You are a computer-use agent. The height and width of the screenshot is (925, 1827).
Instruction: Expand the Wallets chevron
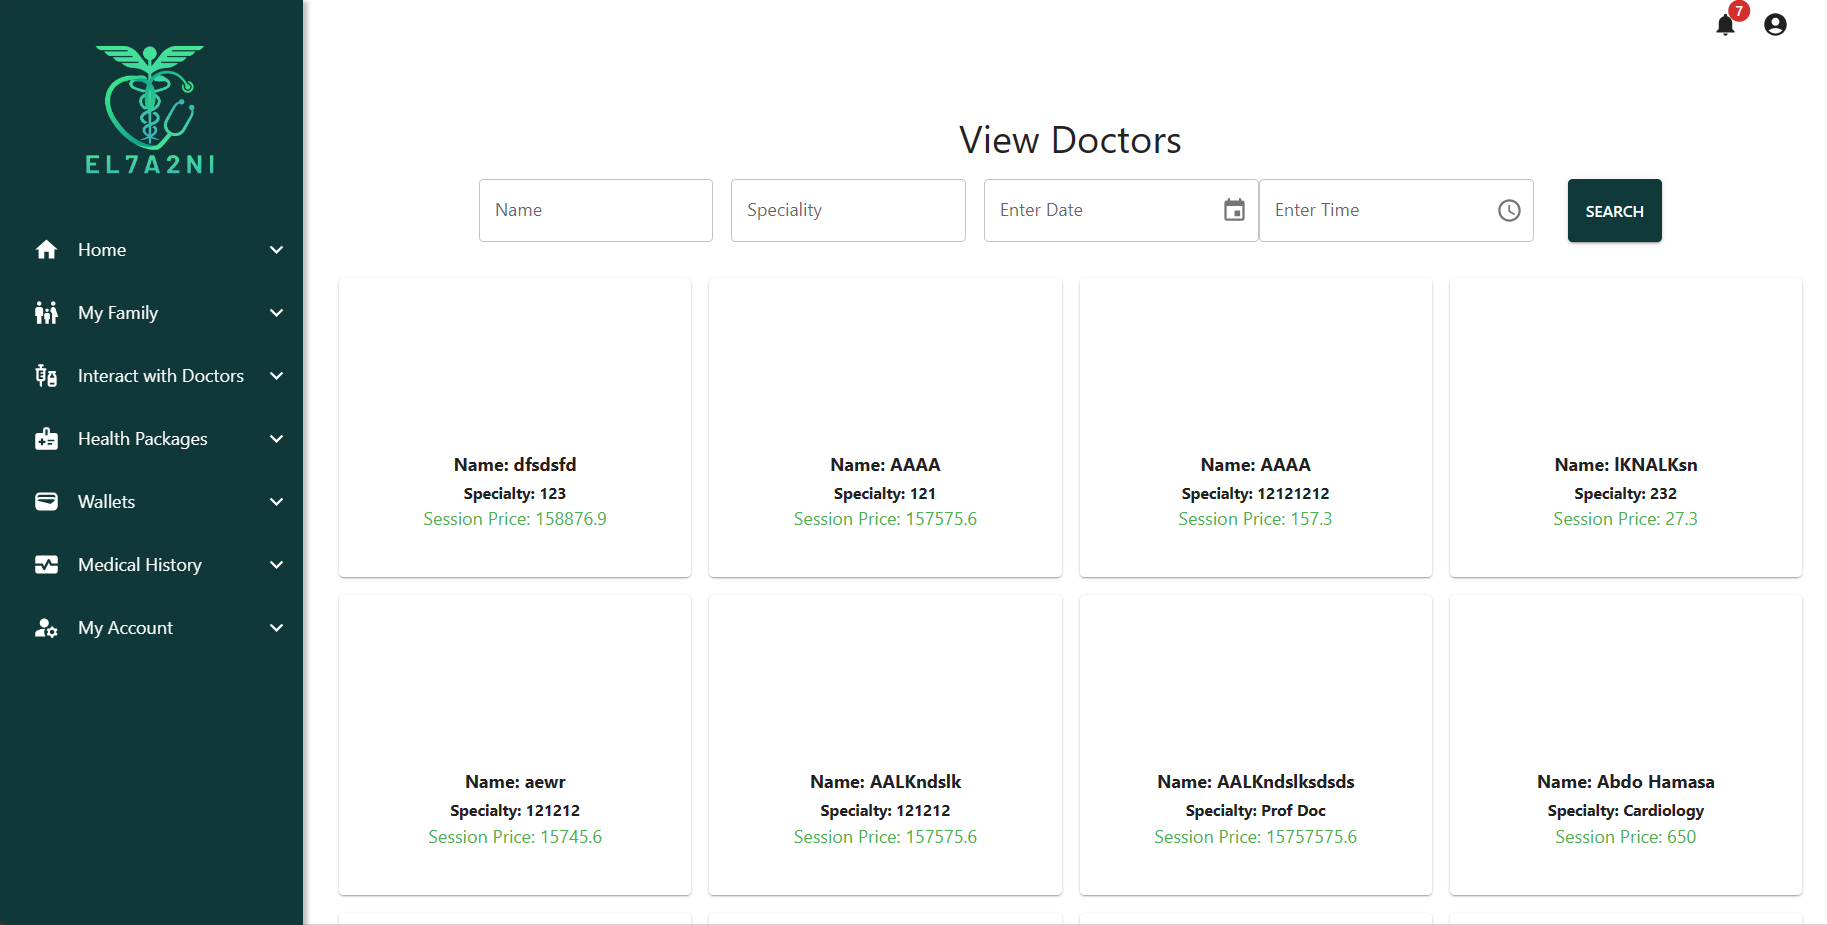(277, 502)
